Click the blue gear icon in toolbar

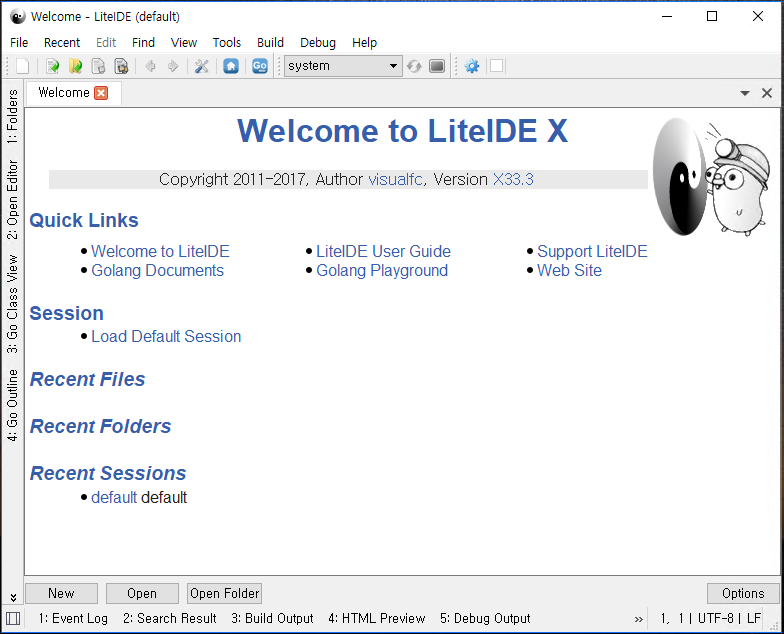tap(472, 66)
